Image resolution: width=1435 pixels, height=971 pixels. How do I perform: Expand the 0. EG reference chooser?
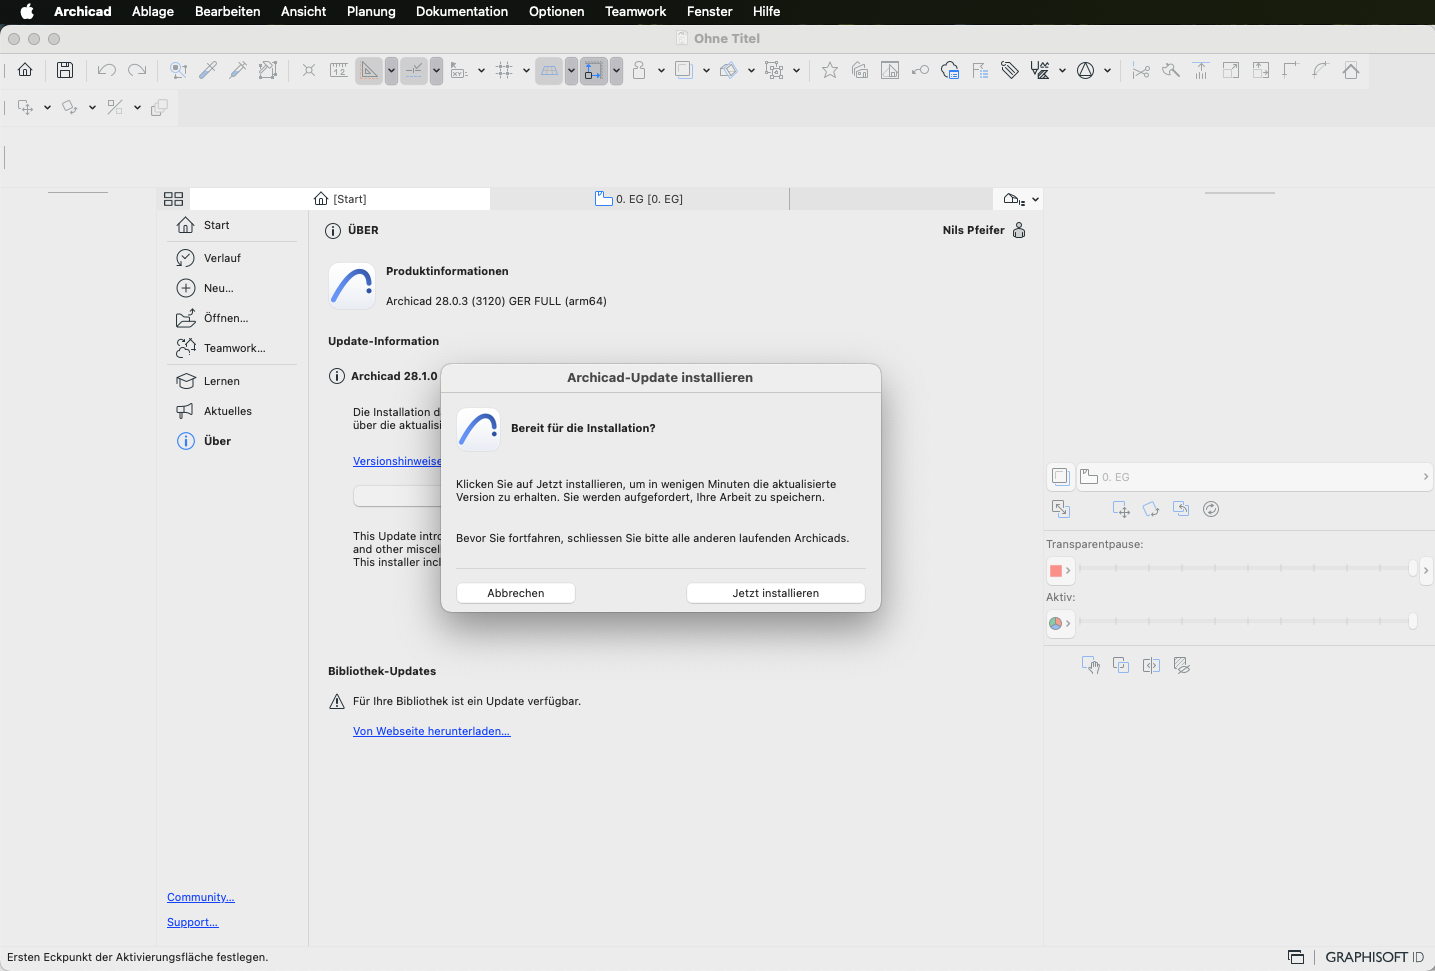[x=1255, y=477]
